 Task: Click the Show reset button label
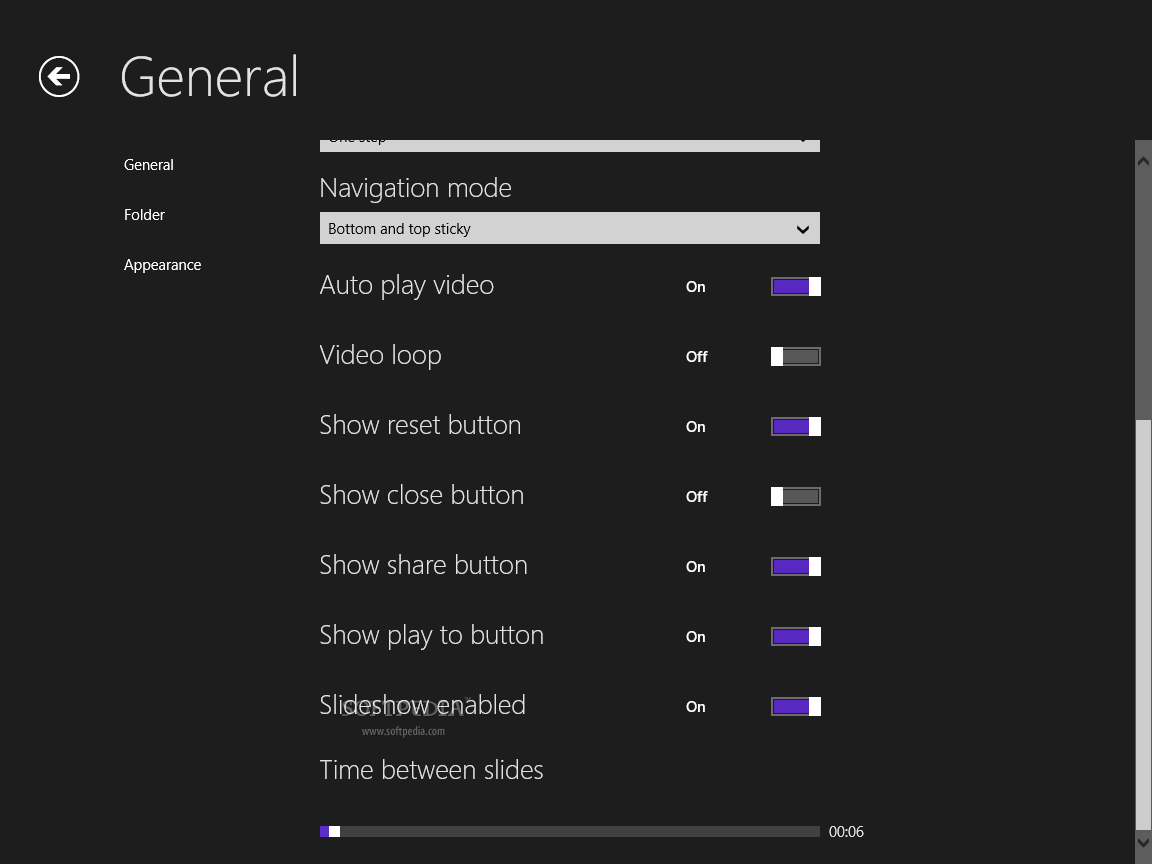pos(420,425)
